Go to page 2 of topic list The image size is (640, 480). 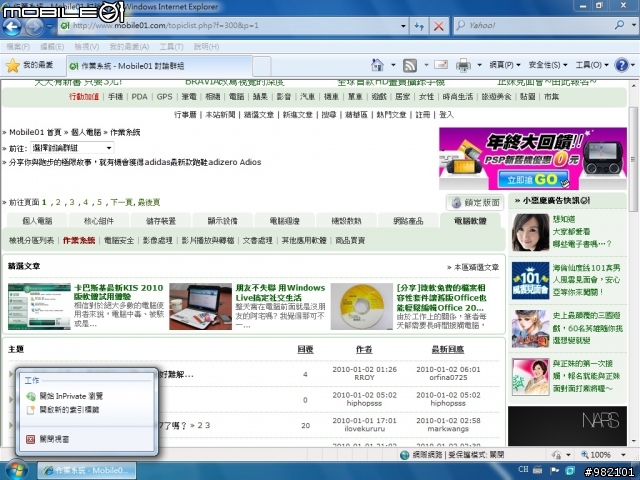point(58,202)
